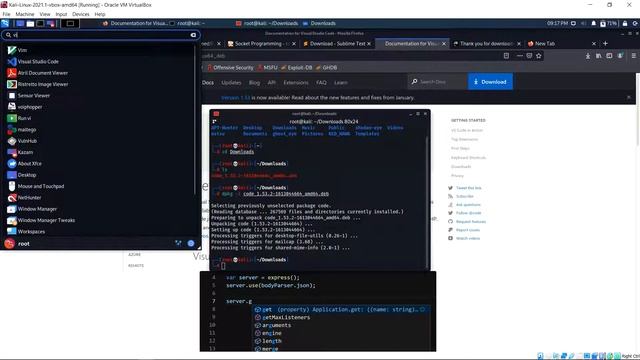Open the file manager panel launcher
Image resolution: width=640 pixels, height=360 pixels.
pyautogui.click(x=30, y=24)
